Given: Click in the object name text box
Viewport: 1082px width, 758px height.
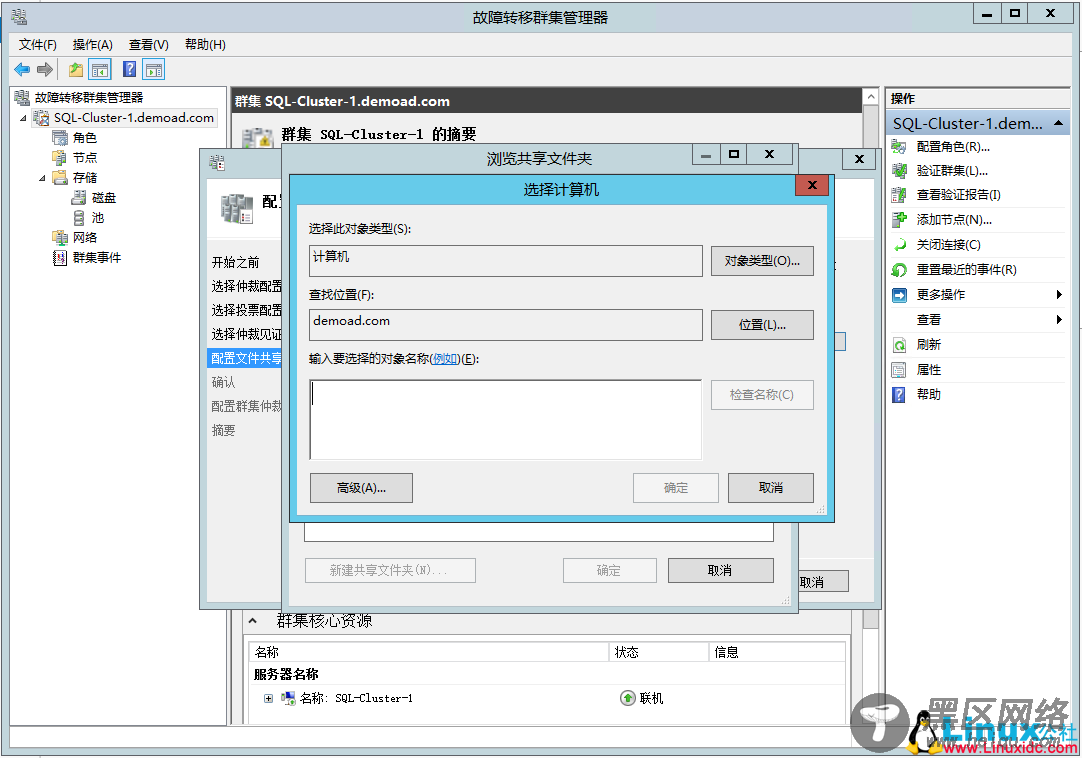Looking at the screenshot, I should pos(506,420).
